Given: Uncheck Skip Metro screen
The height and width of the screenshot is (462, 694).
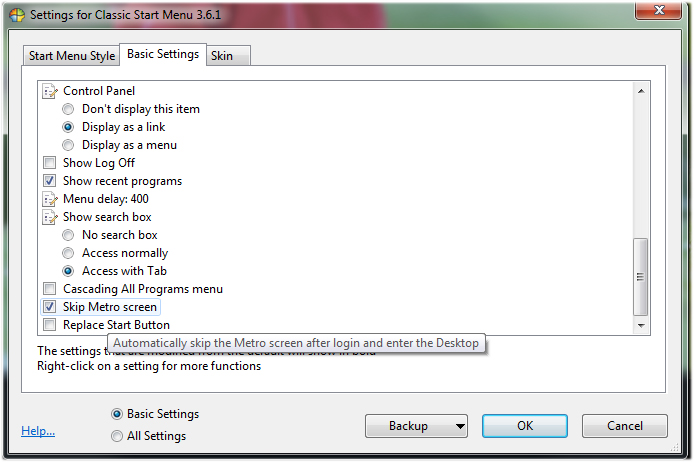Looking at the screenshot, I should pos(50,307).
